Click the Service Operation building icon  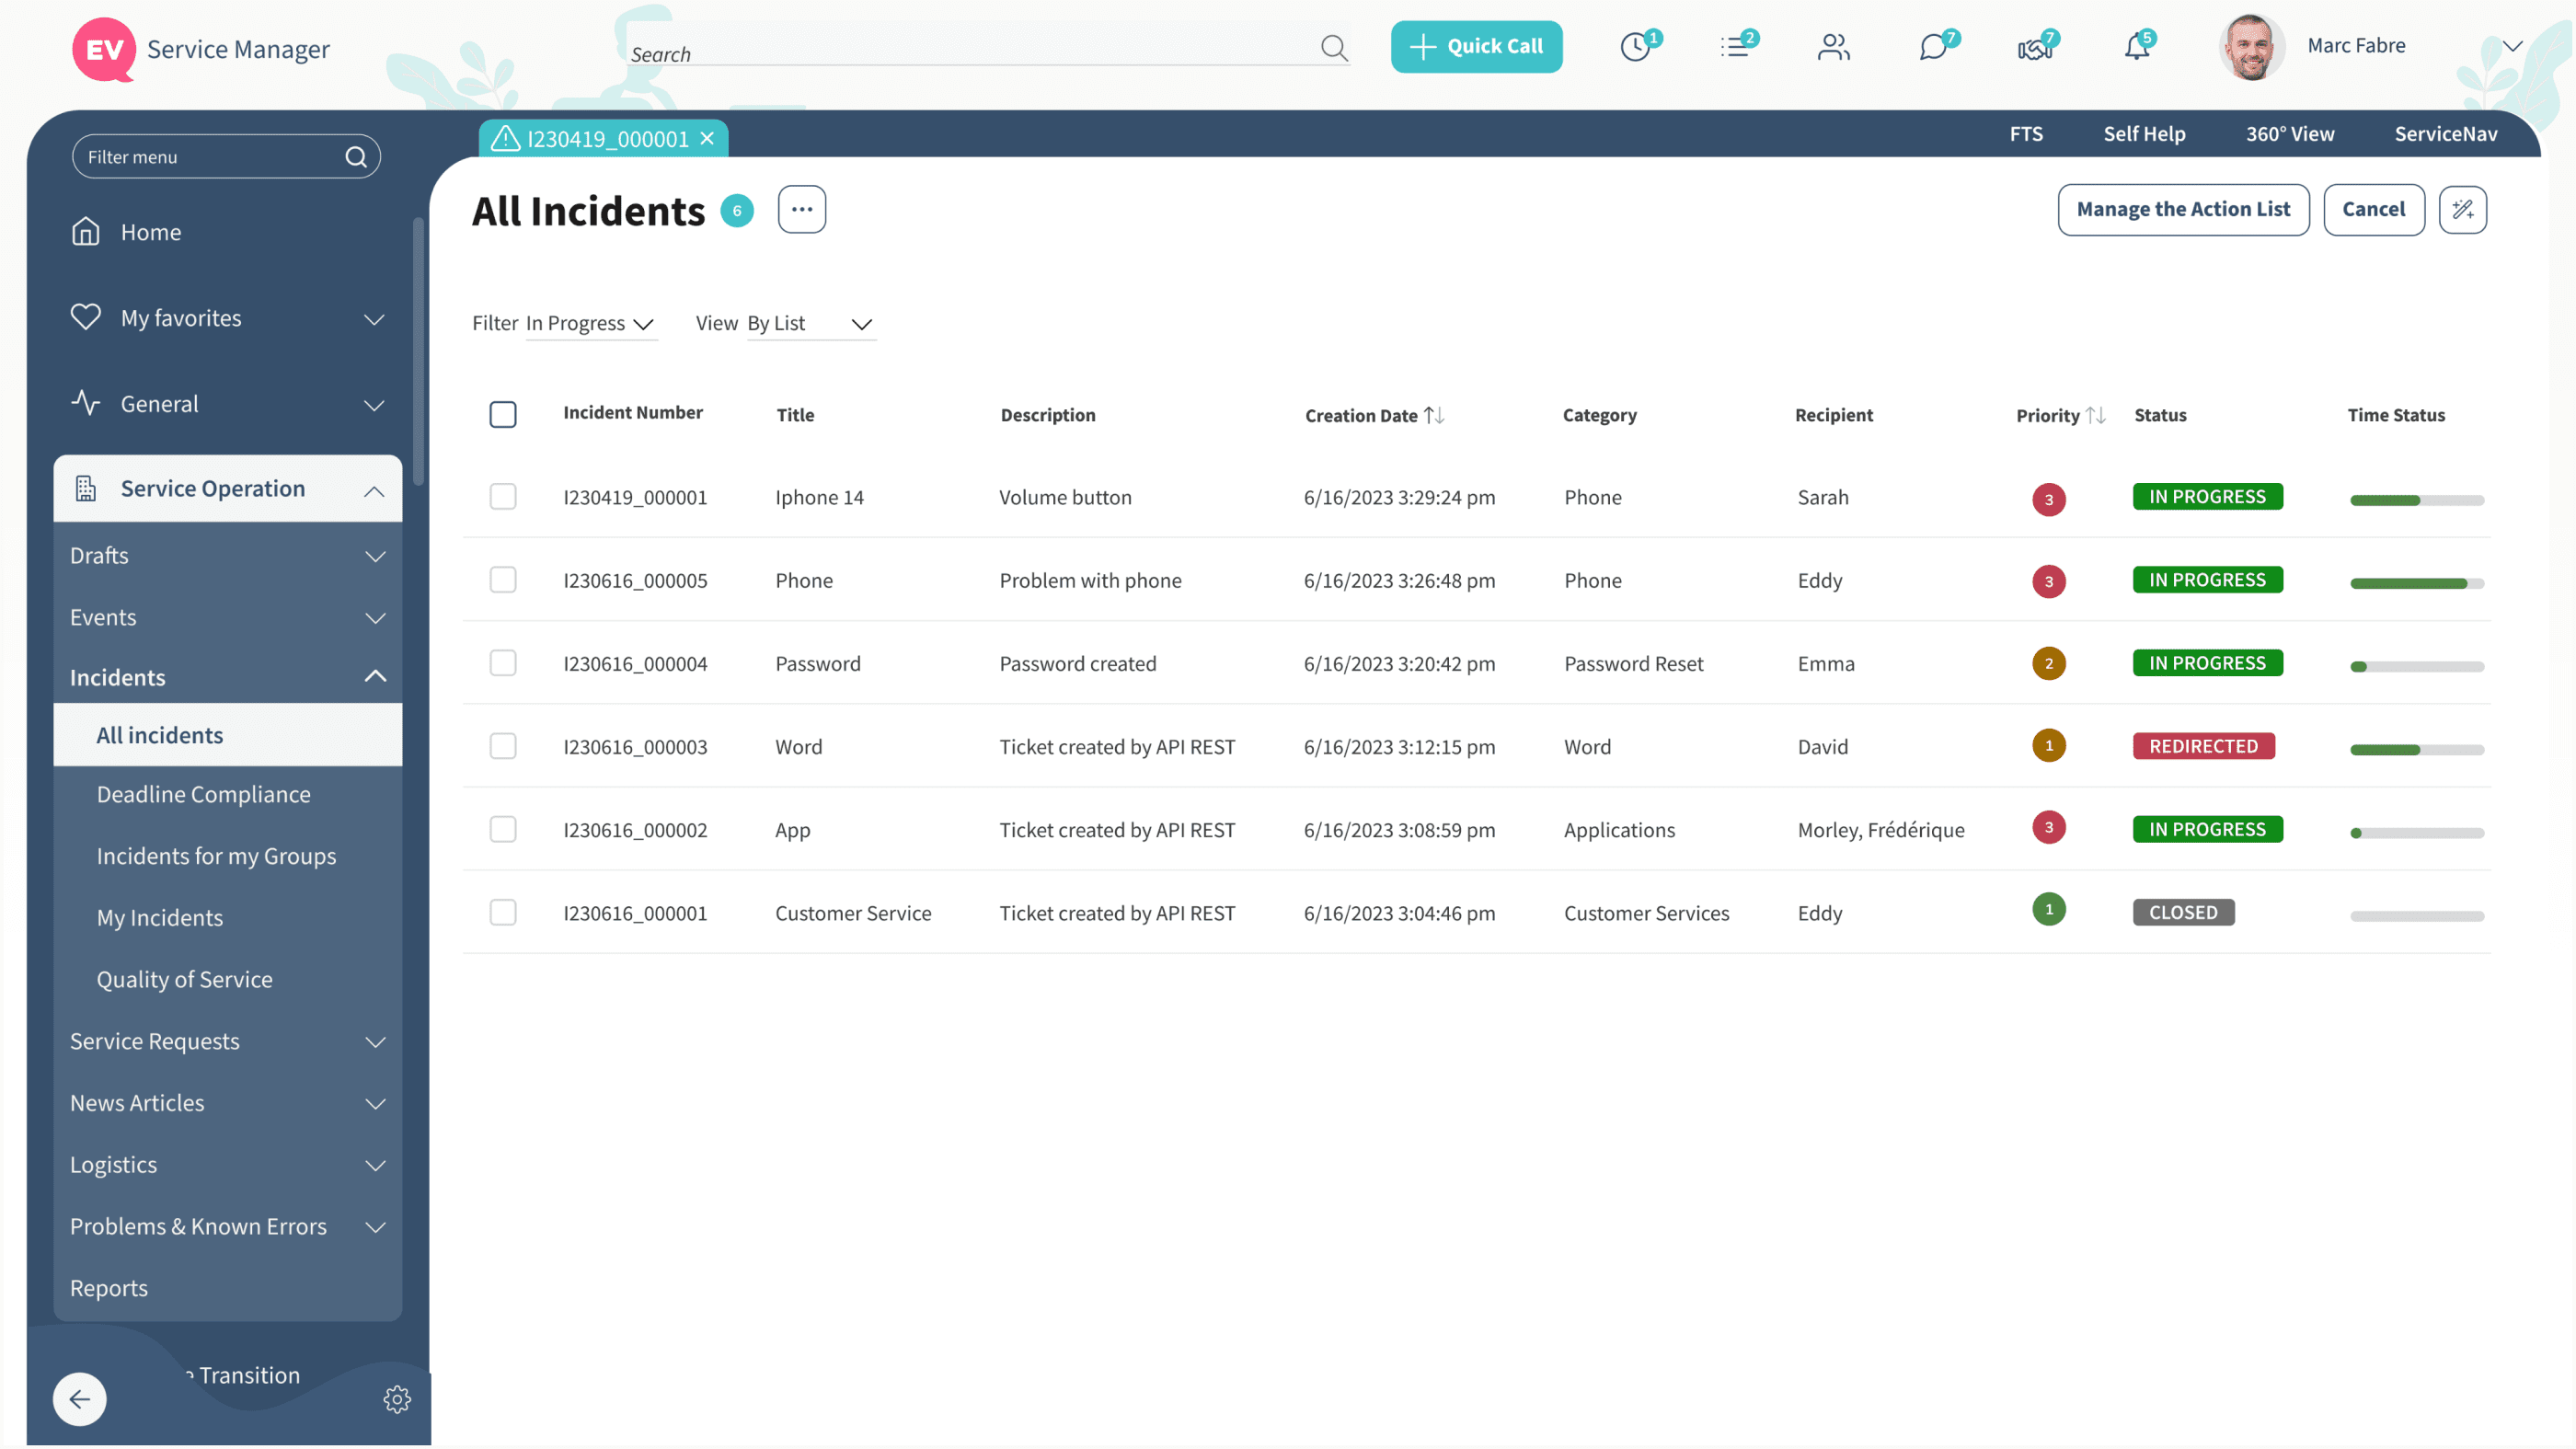[86, 488]
